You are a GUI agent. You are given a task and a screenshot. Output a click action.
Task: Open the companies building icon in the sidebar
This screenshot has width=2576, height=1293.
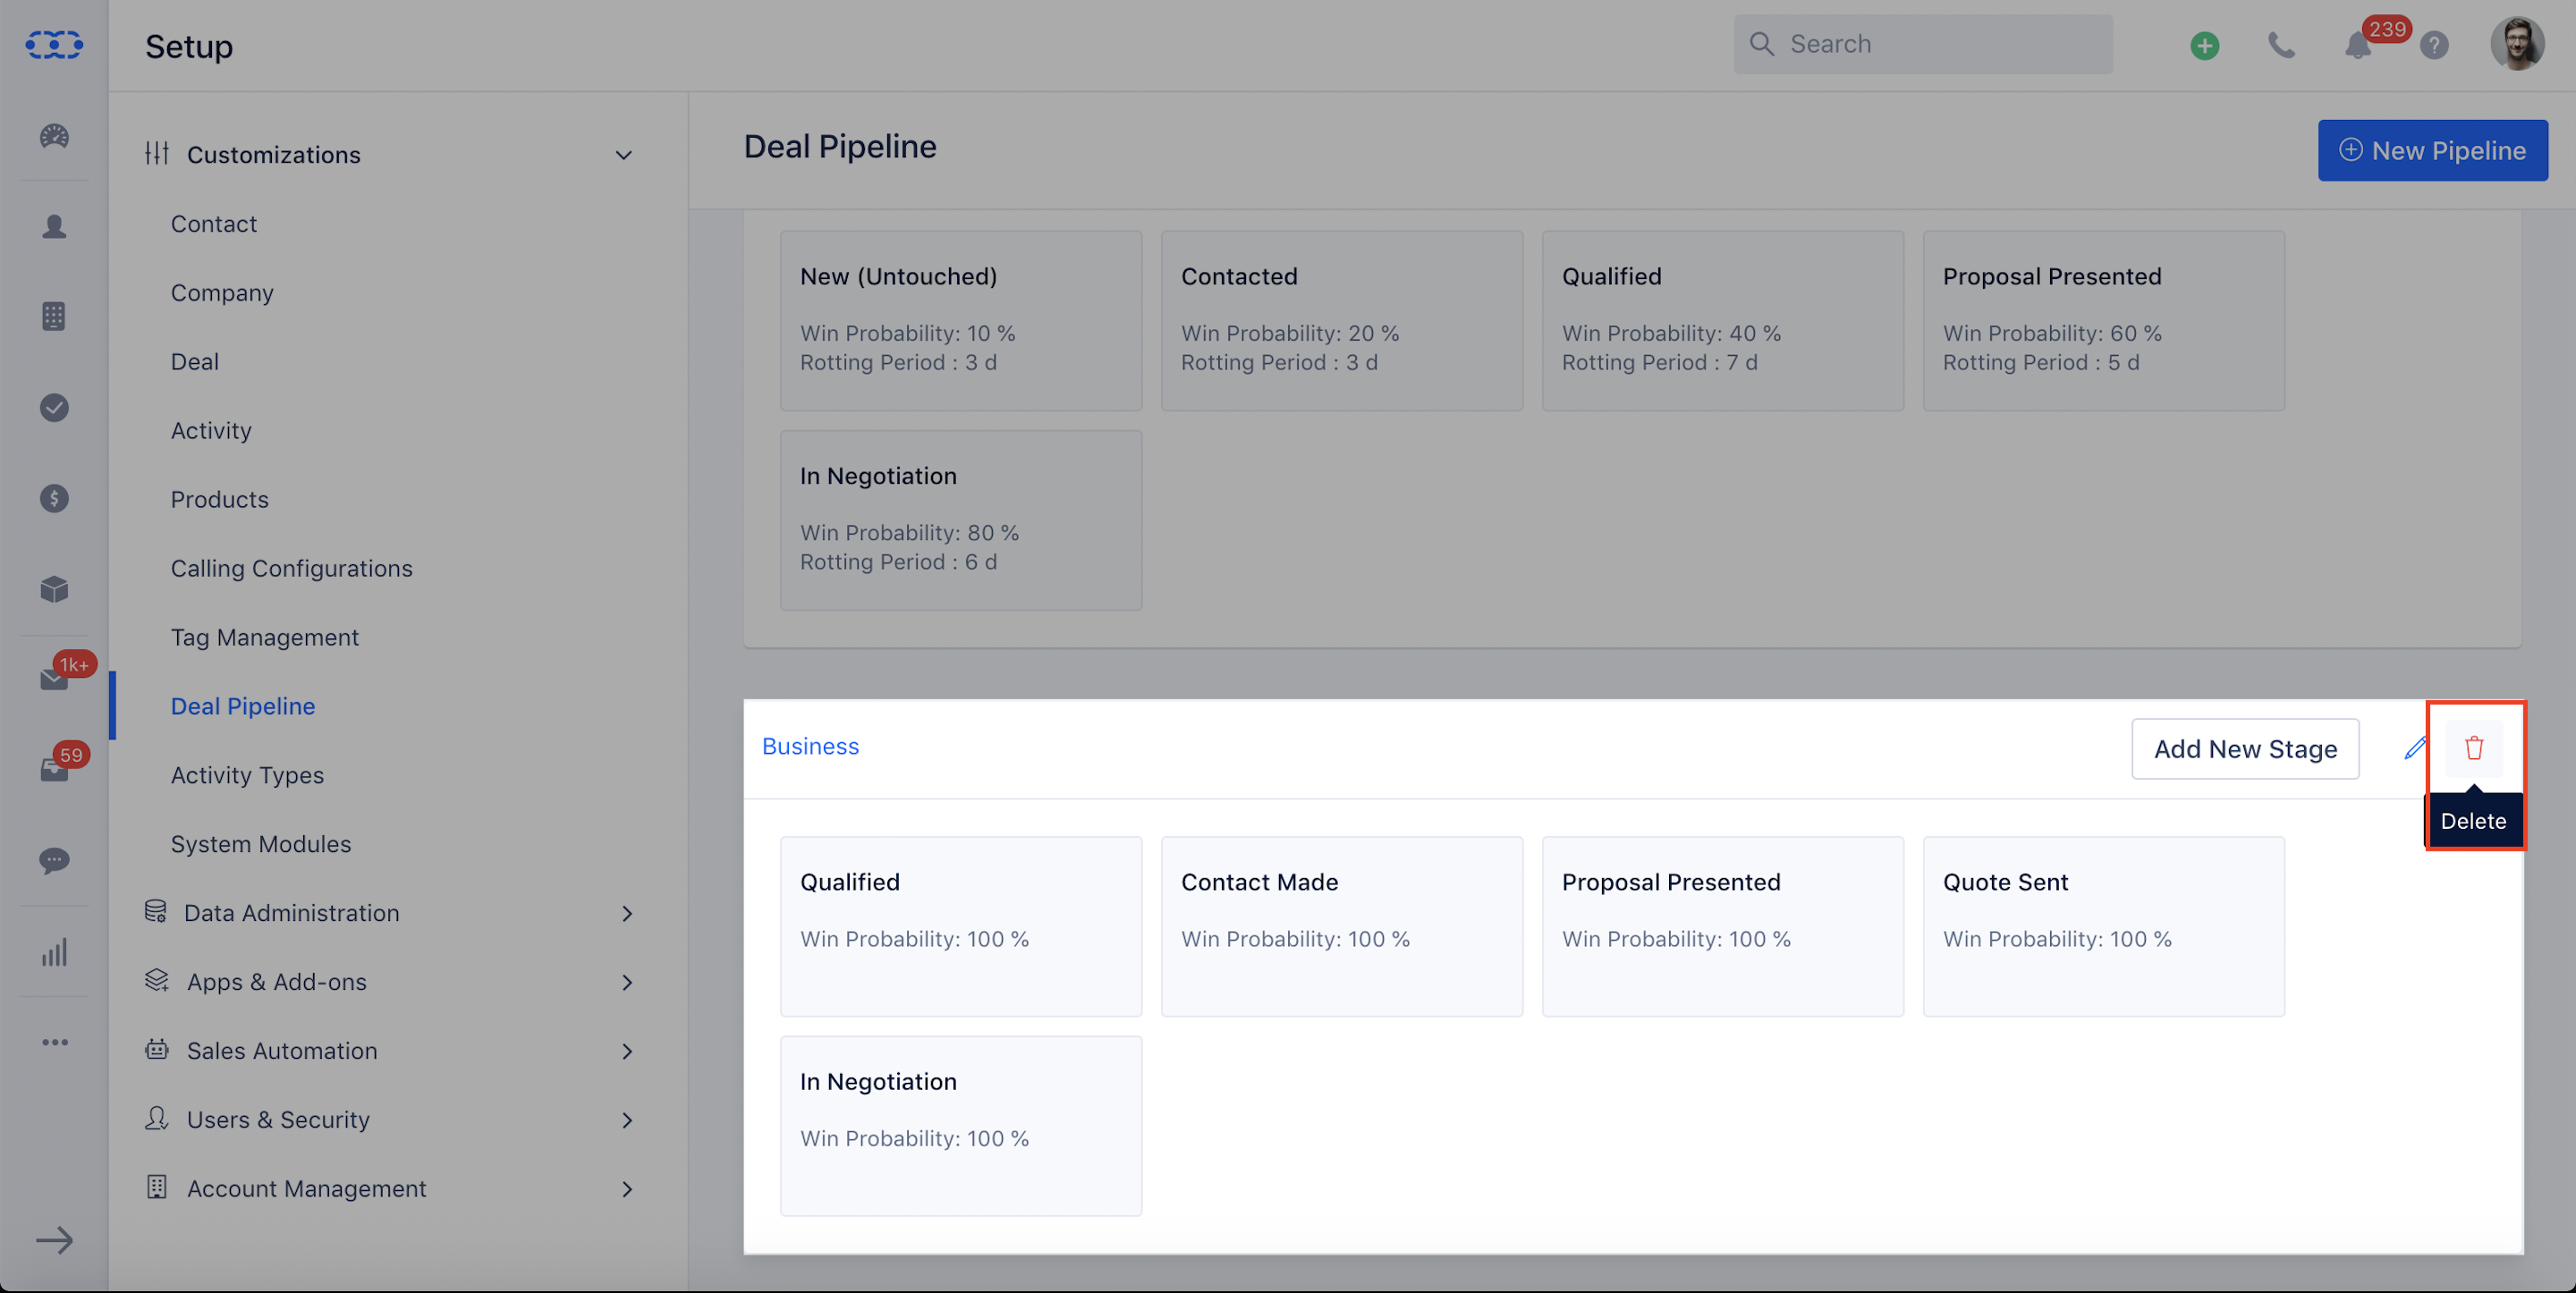tap(54, 317)
